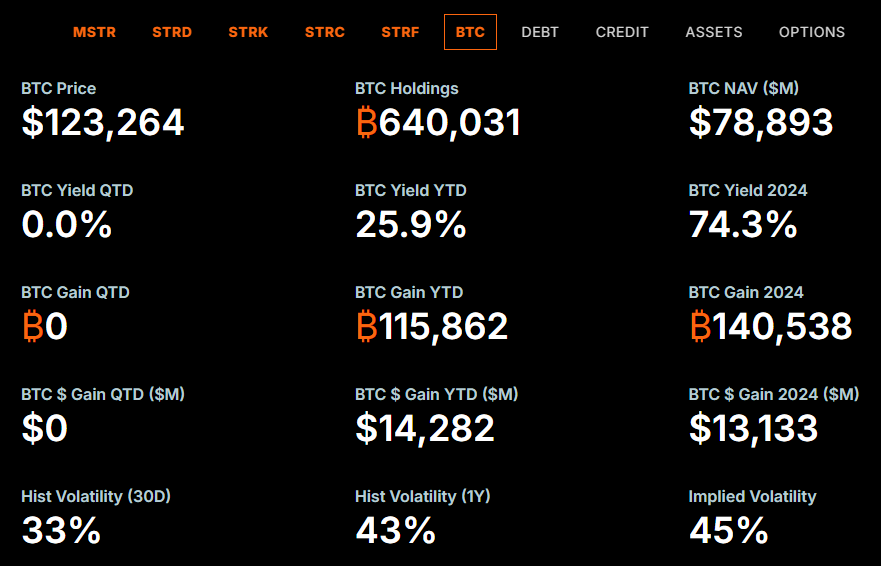Click the Bitcoin symbol beside 140,538

click(700, 327)
